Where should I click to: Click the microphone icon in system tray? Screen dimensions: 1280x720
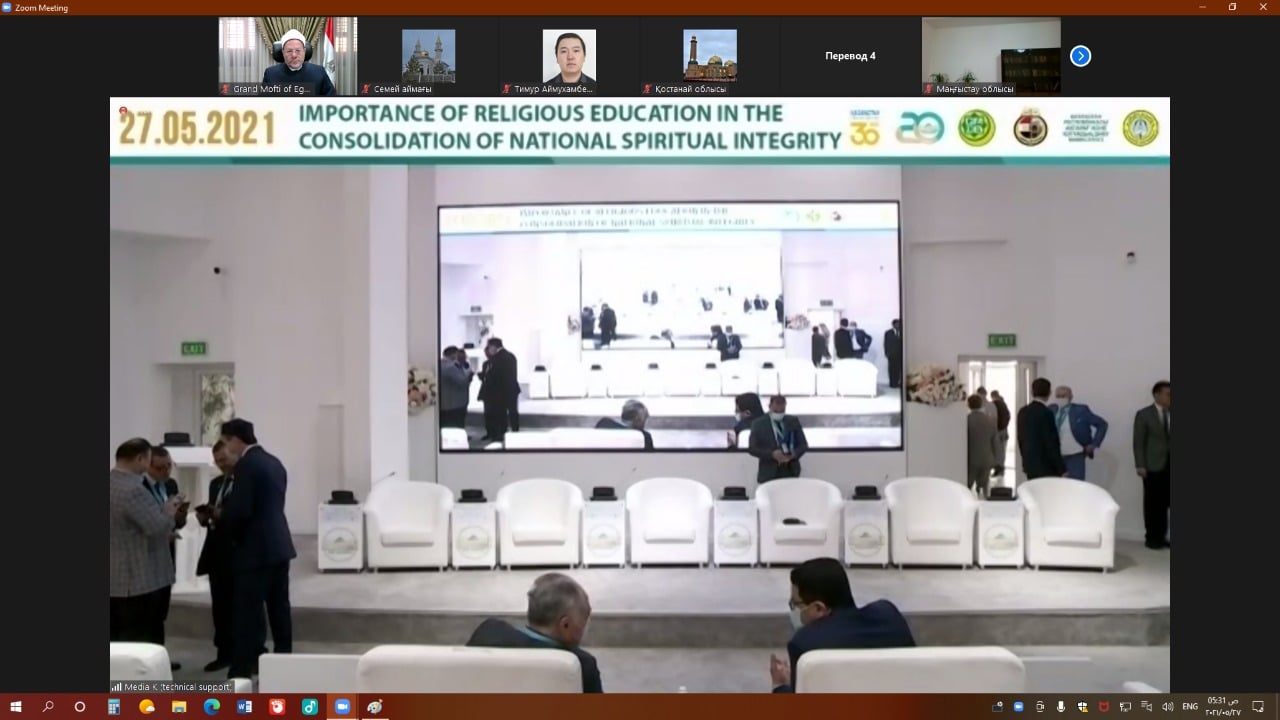pos(1061,707)
